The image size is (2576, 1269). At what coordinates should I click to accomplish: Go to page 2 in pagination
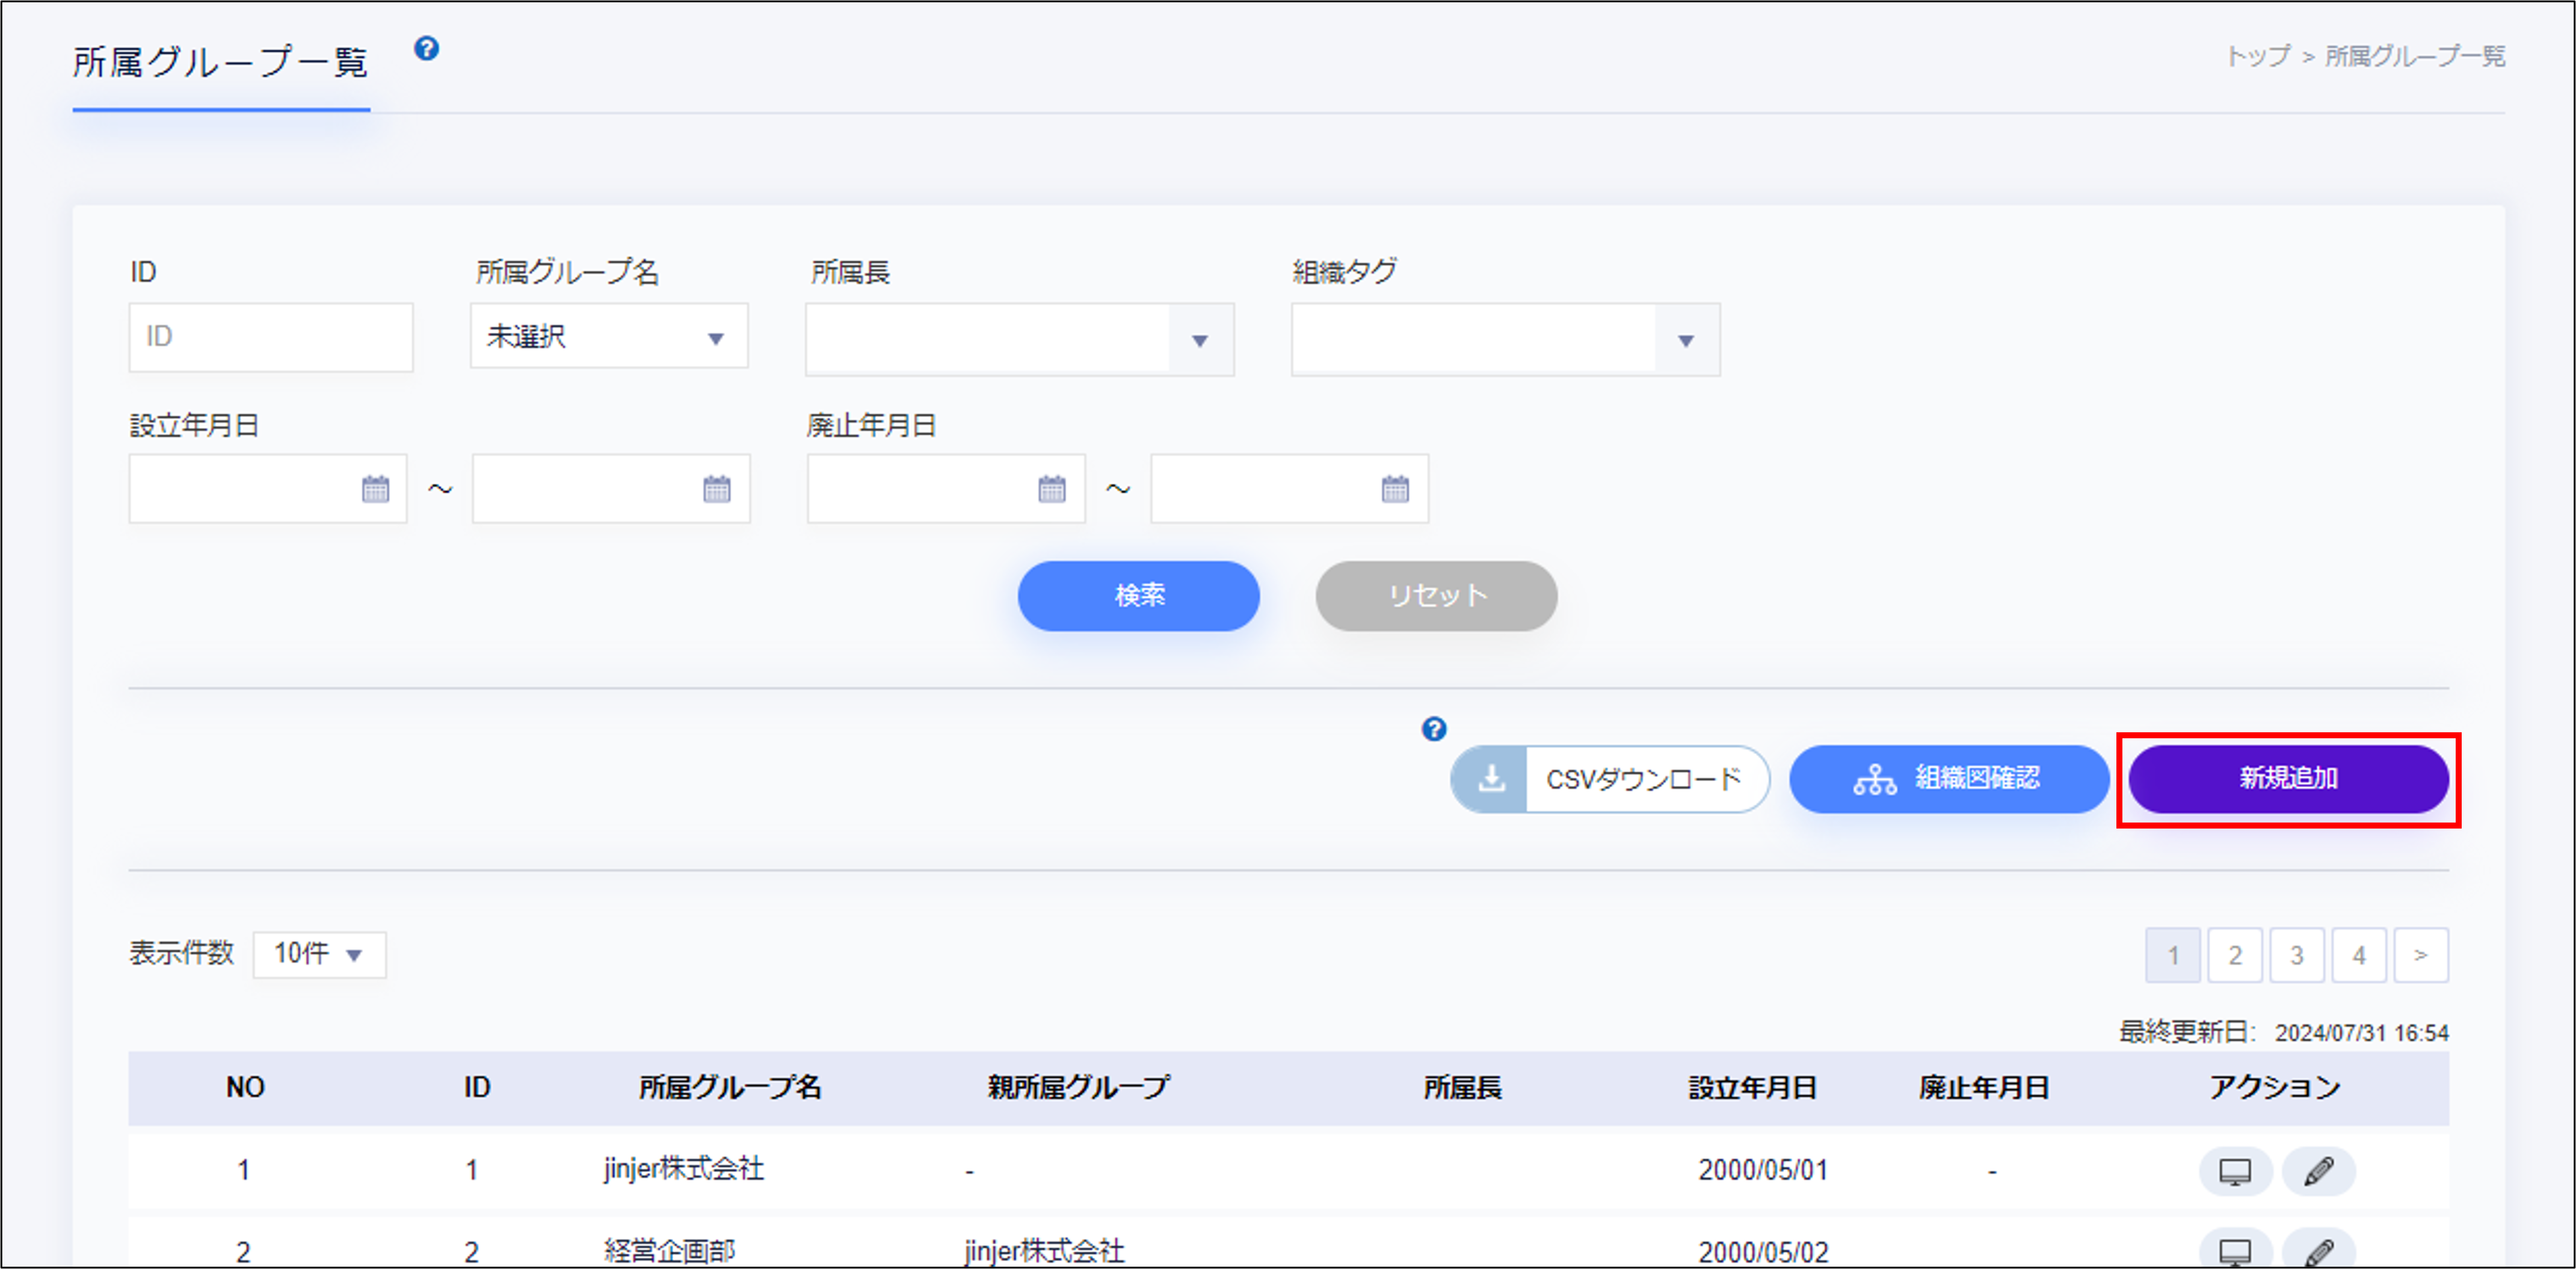click(x=2234, y=955)
